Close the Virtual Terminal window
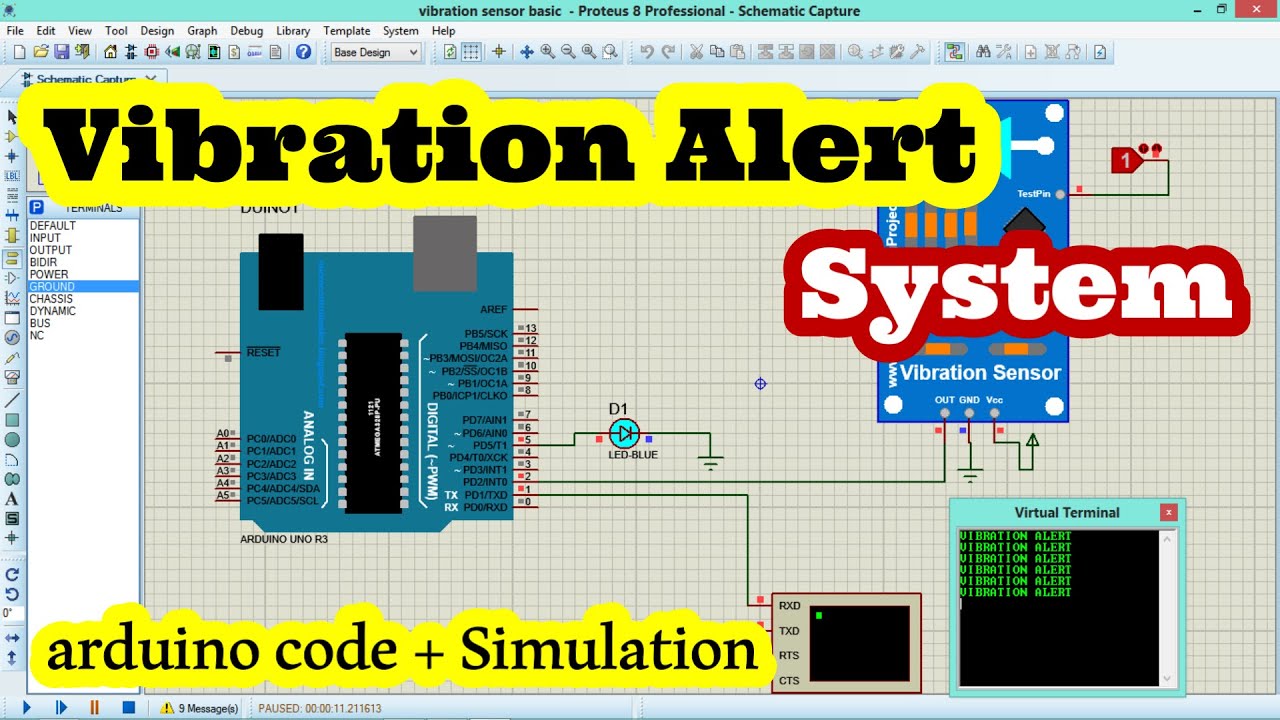This screenshot has height=720, width=1280. coord(1168,512)
